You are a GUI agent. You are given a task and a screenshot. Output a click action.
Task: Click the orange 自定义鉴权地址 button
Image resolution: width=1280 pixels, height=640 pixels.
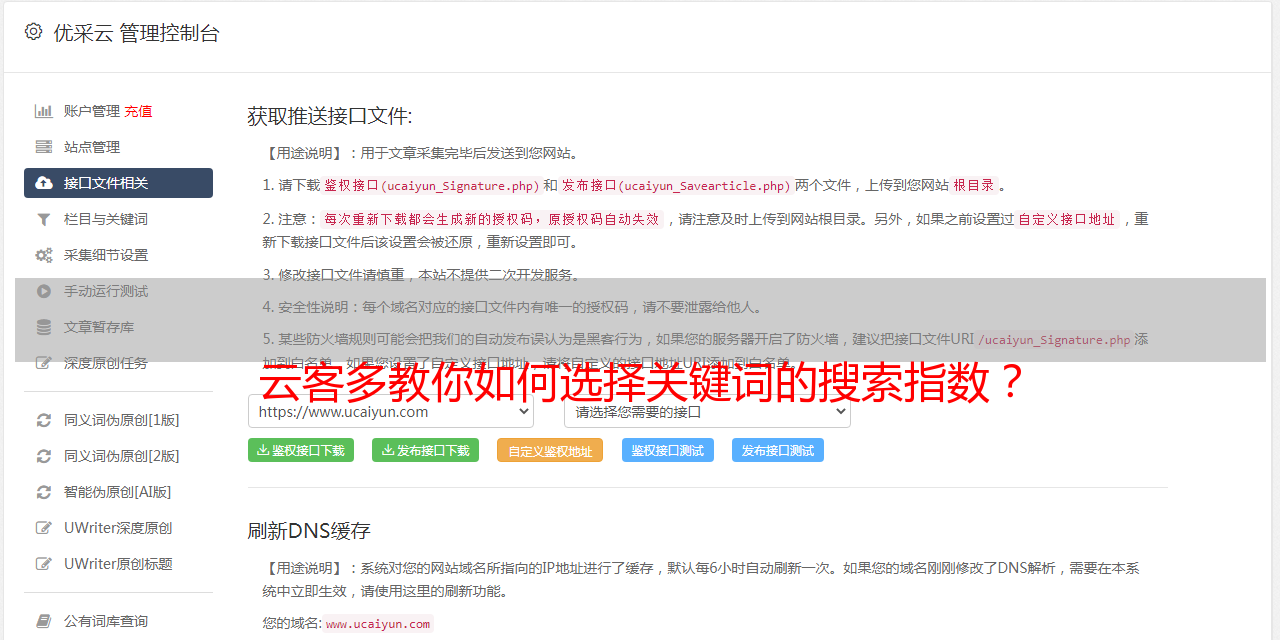(550, 450)
